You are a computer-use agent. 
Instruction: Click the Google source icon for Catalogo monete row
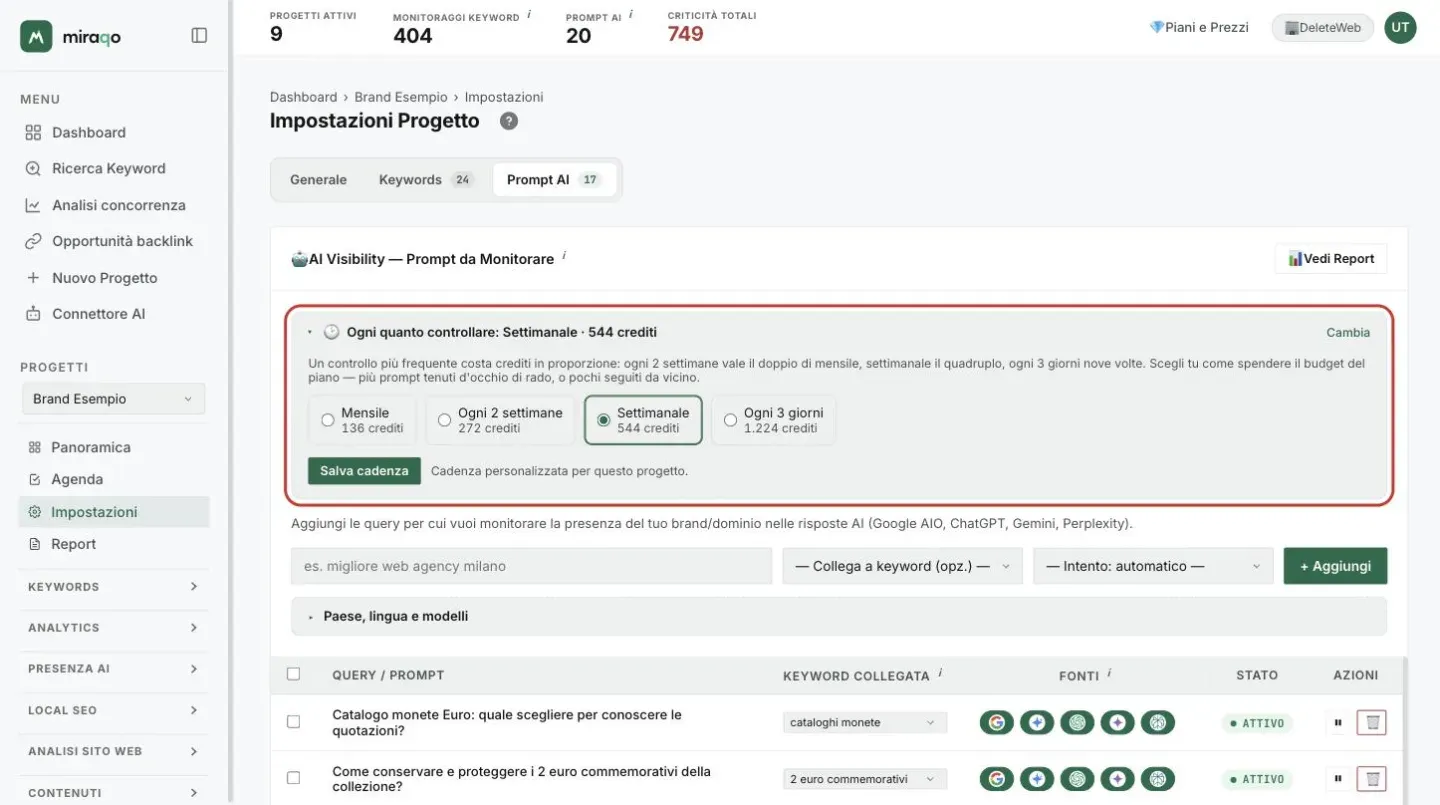[996, 722]
